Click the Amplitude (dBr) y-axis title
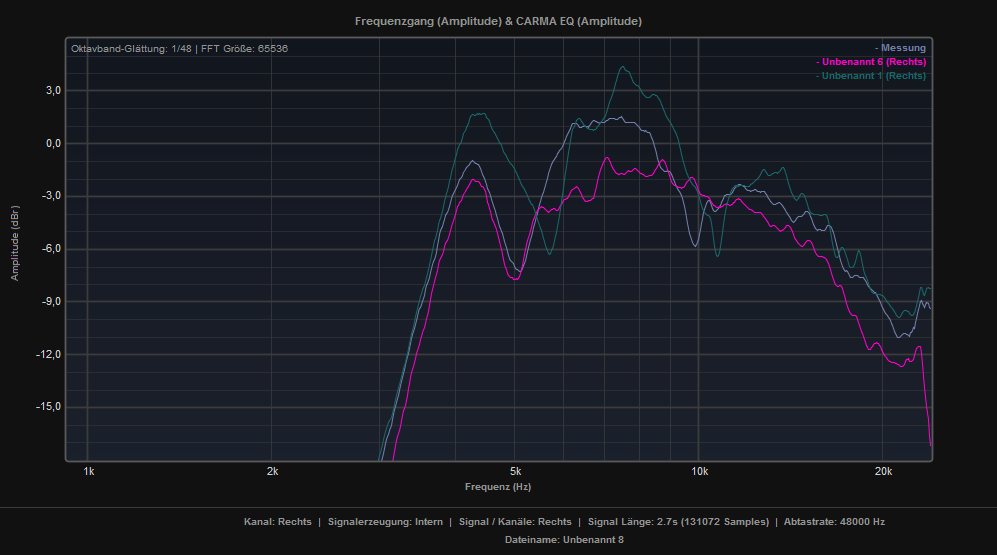The width and height of the screenshot is (997, 555). (15, 245)
